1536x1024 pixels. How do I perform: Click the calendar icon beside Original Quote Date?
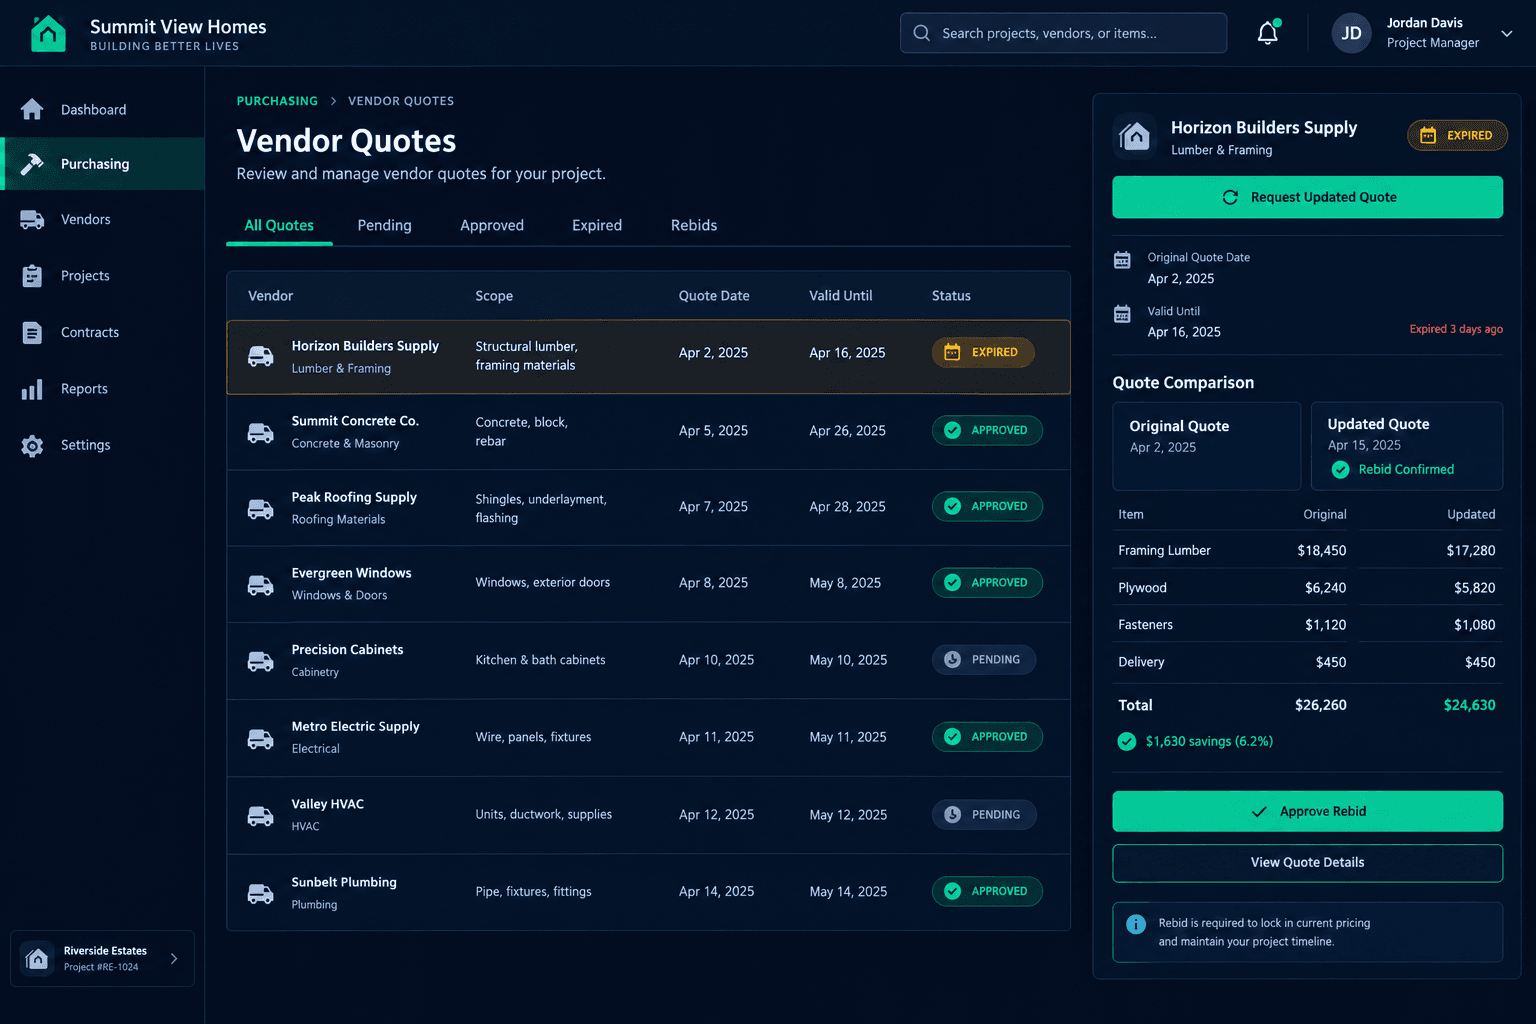(x=1122, y=260)
